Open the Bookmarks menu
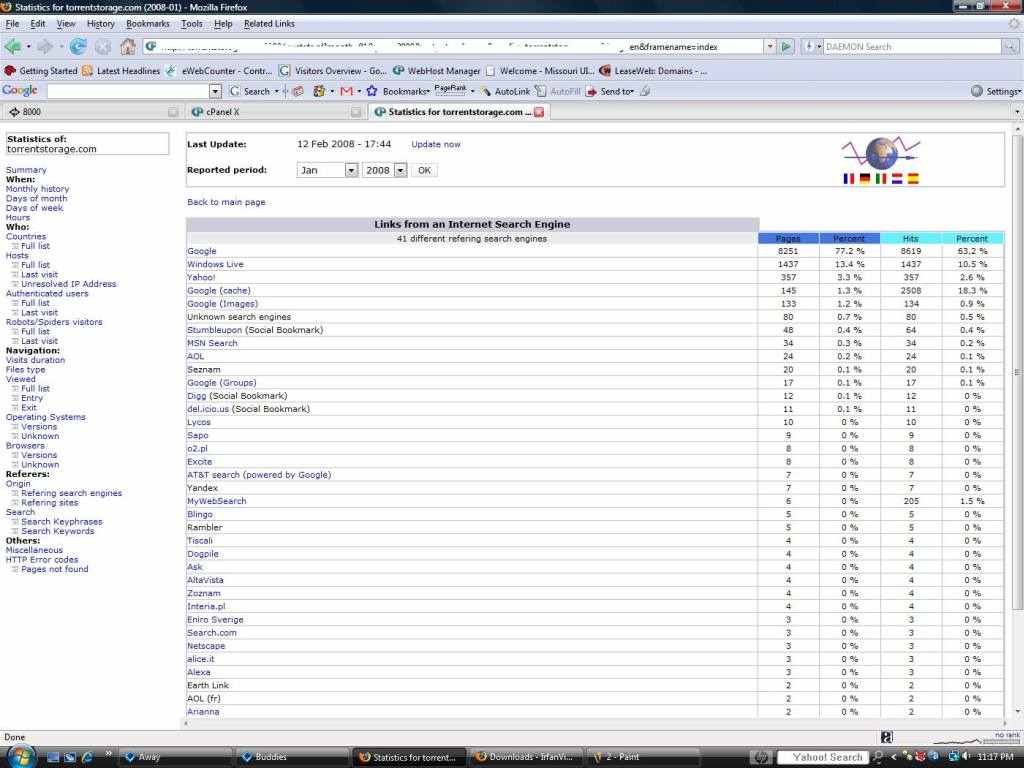 (x=148, y=23)
